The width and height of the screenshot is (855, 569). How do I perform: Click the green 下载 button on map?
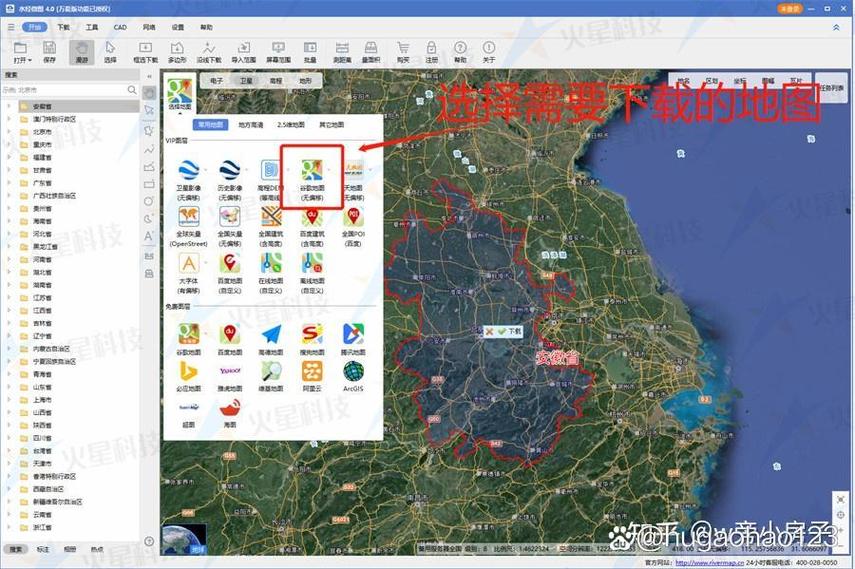pos(509,331)
